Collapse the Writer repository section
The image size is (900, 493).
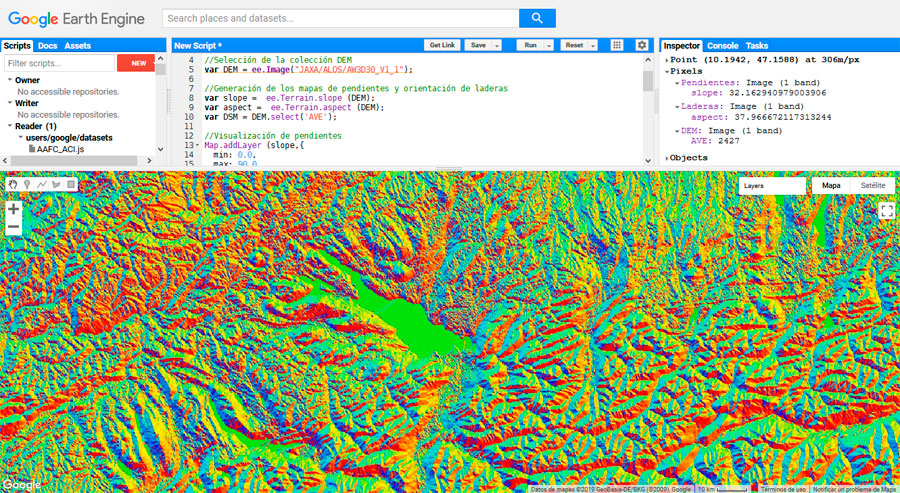click(10, 103)
